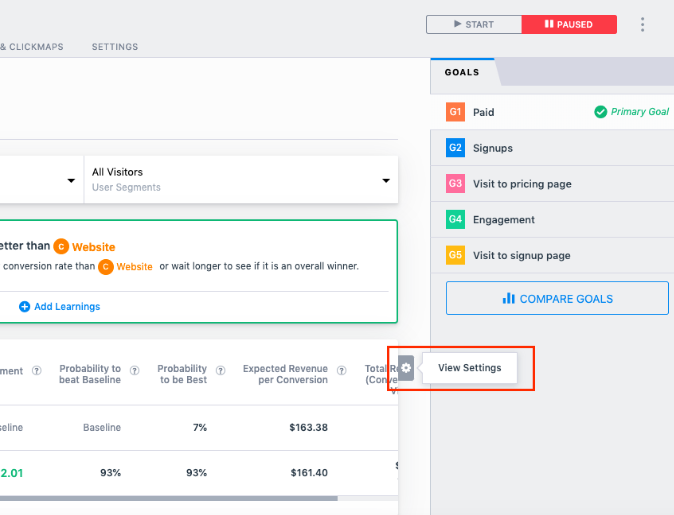Screen dimensions: 674x515
Task: Open the CLICKMAPS tab
Action: [32, 47]
